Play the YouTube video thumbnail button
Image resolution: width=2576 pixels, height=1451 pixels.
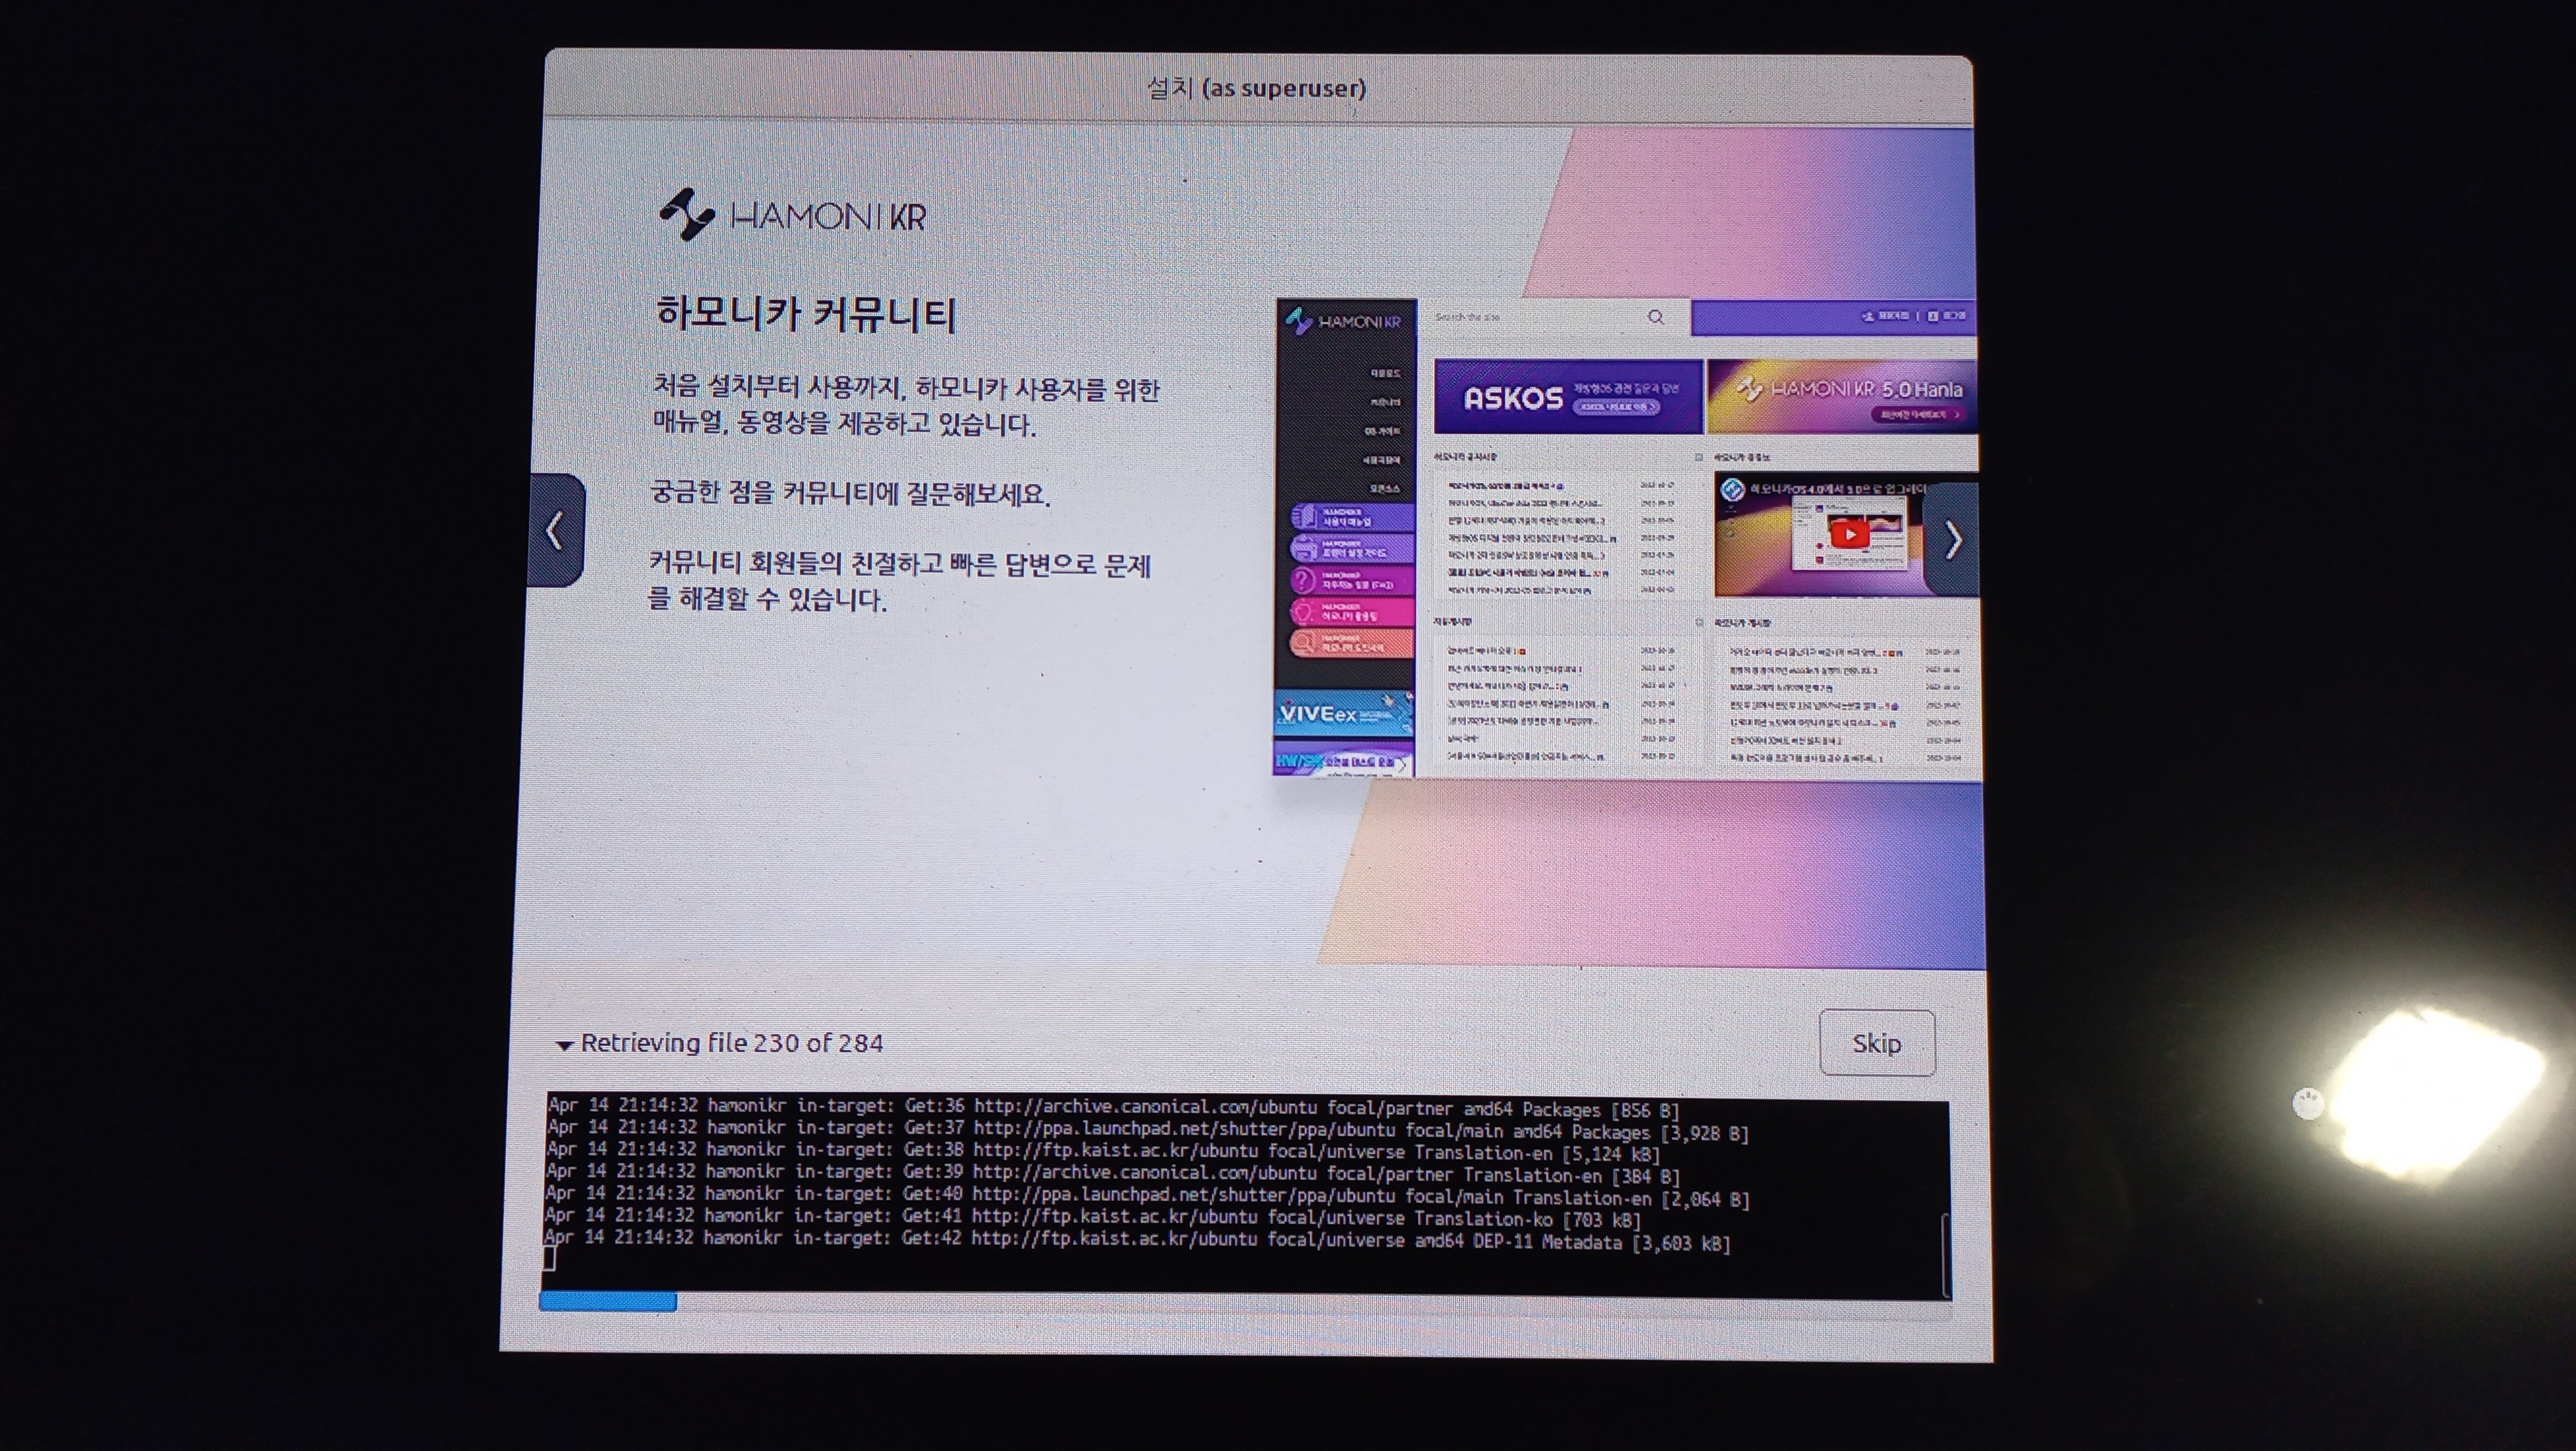(x=1849, y=534)
